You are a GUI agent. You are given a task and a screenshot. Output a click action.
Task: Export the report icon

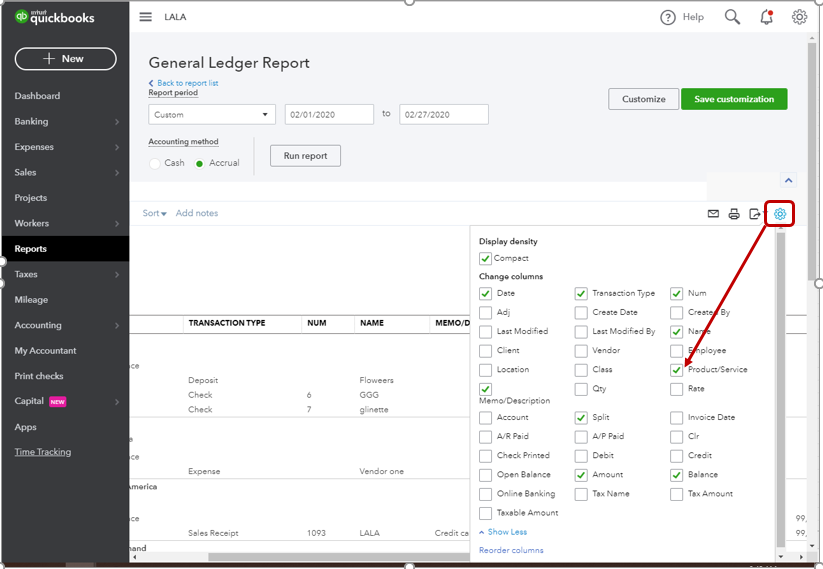[754, 214]
